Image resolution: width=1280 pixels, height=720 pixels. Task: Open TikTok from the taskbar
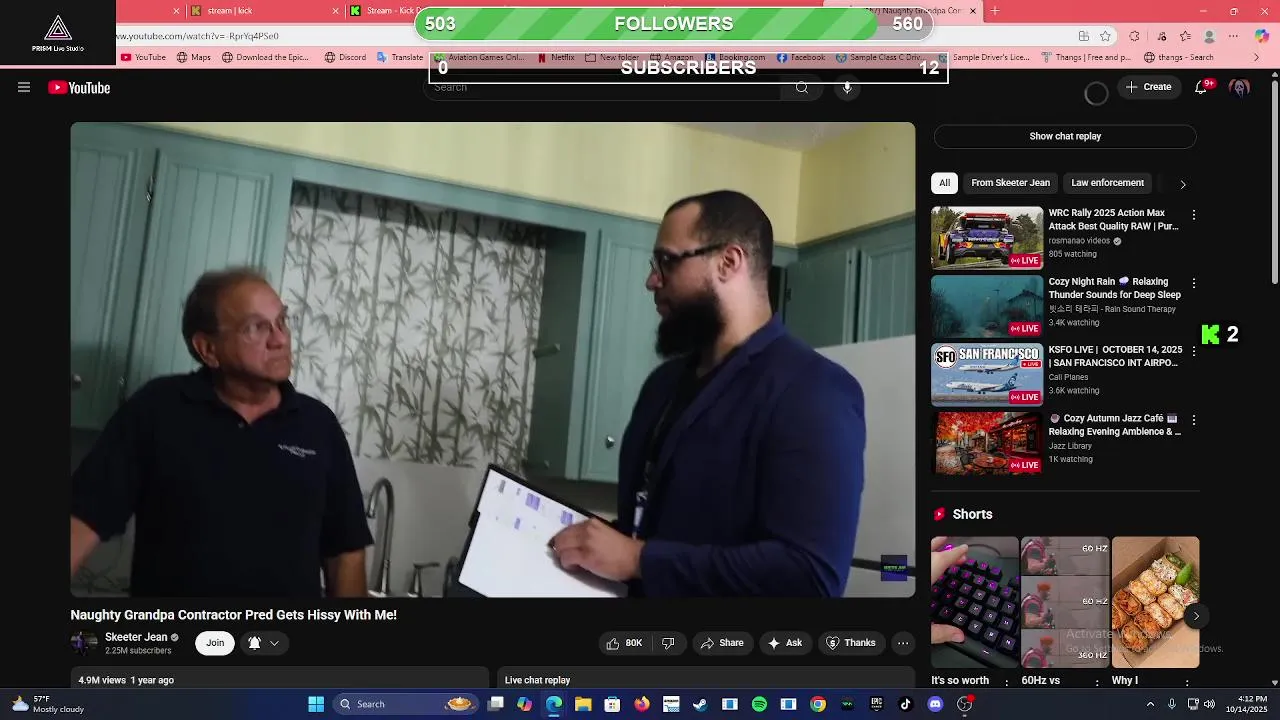906,704
